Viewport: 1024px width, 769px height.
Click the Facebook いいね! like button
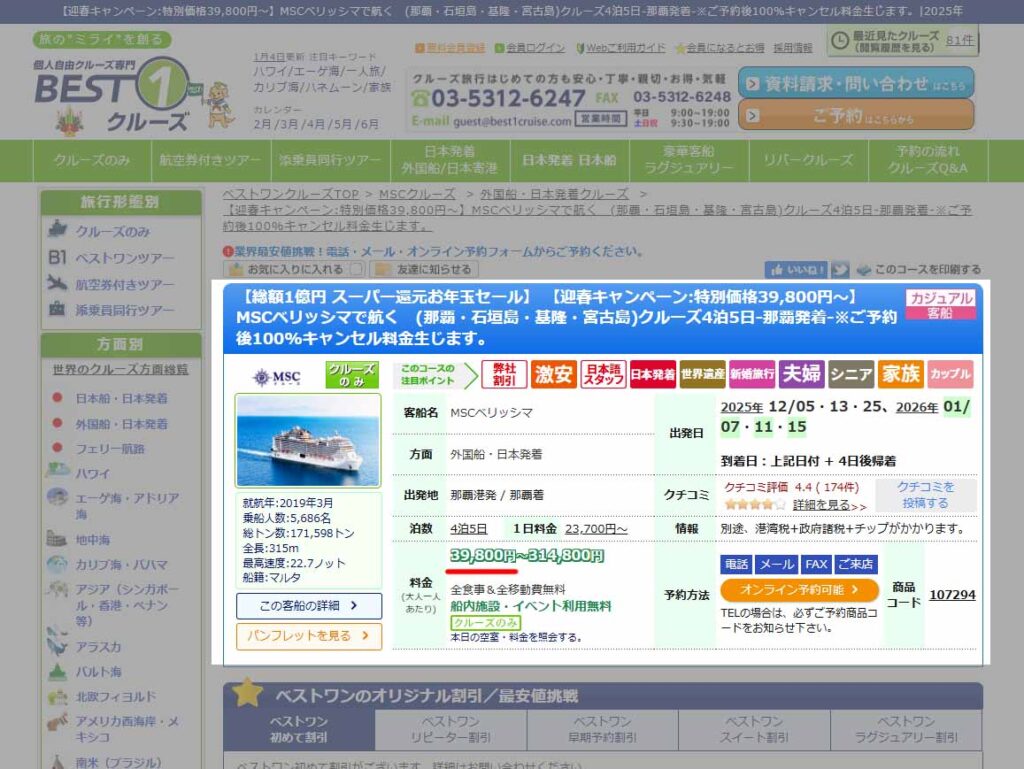click(796, 269)
